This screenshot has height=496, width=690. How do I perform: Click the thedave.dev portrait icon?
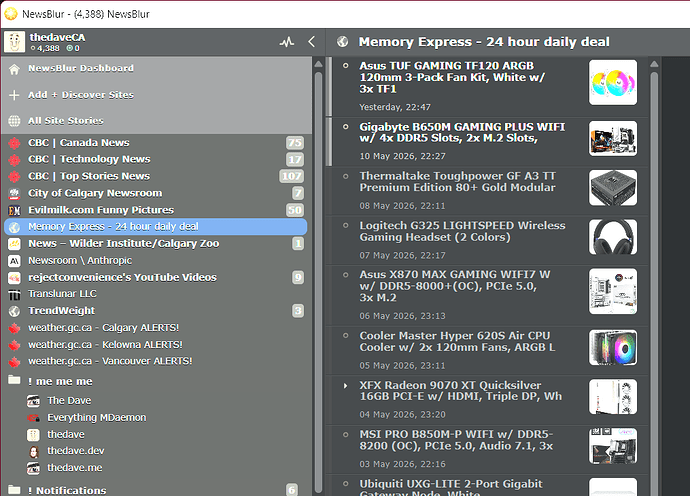33,452
